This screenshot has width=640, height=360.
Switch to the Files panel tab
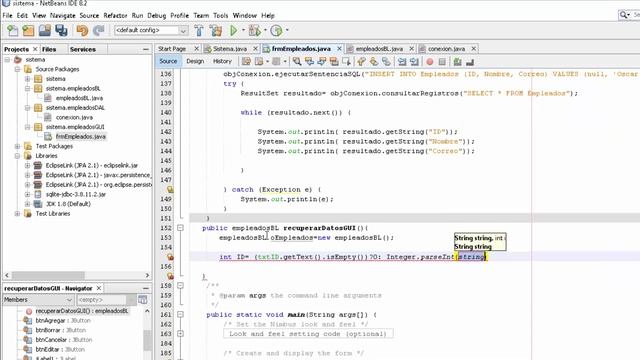[49, 49]
